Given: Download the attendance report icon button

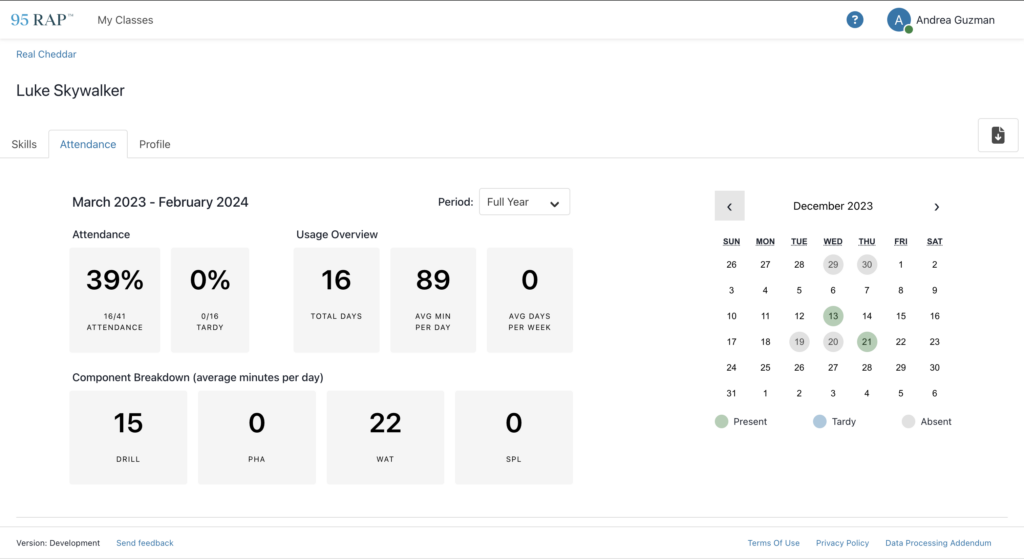Looking at the screenshot, I should coord(997,135).
